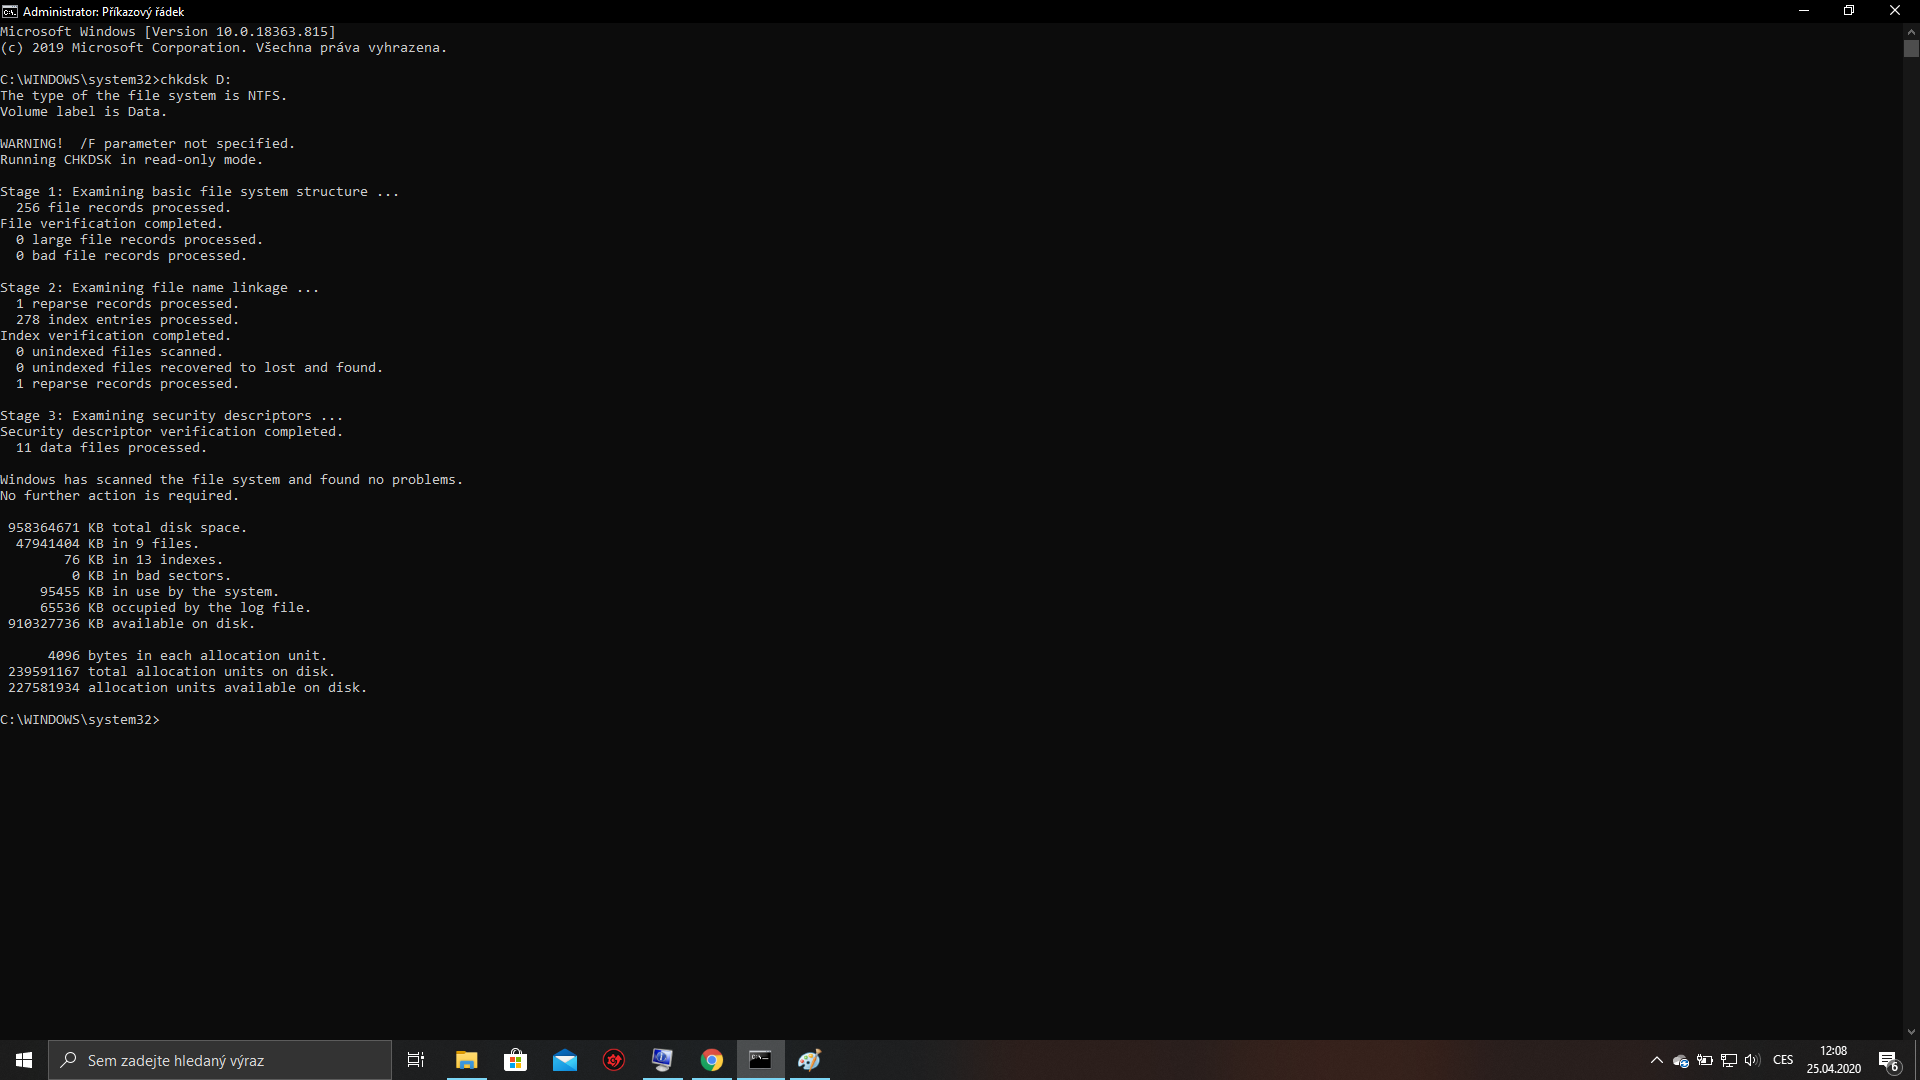Image resolution: width=1920 pixels, height=1080 pixels.
Task: Open the volume speaker control
Action: [1752, 1060]
